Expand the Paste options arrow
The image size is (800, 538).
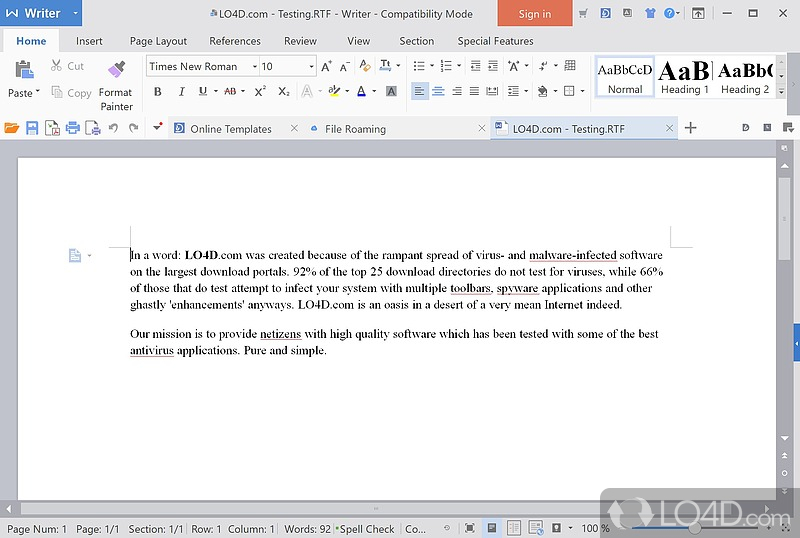point(38,93)
